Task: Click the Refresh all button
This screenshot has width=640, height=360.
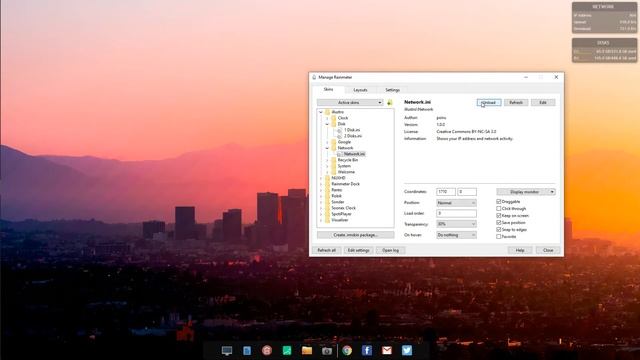Action: 327,250
